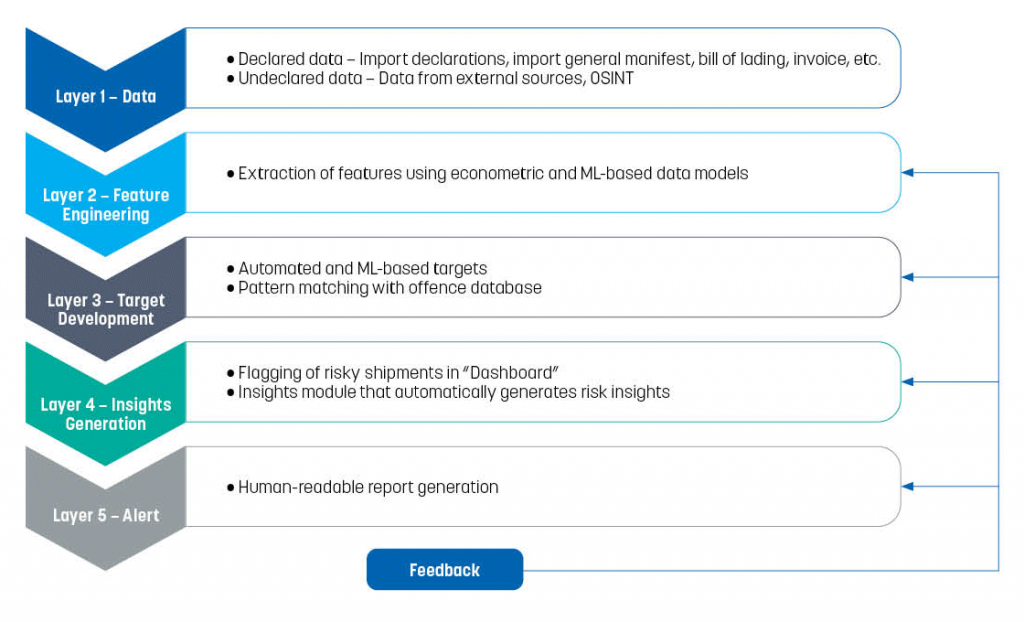Click the vertical feedback connector line
The width and height of the screenshot is (1024, 622).
(x=999, y=371)
